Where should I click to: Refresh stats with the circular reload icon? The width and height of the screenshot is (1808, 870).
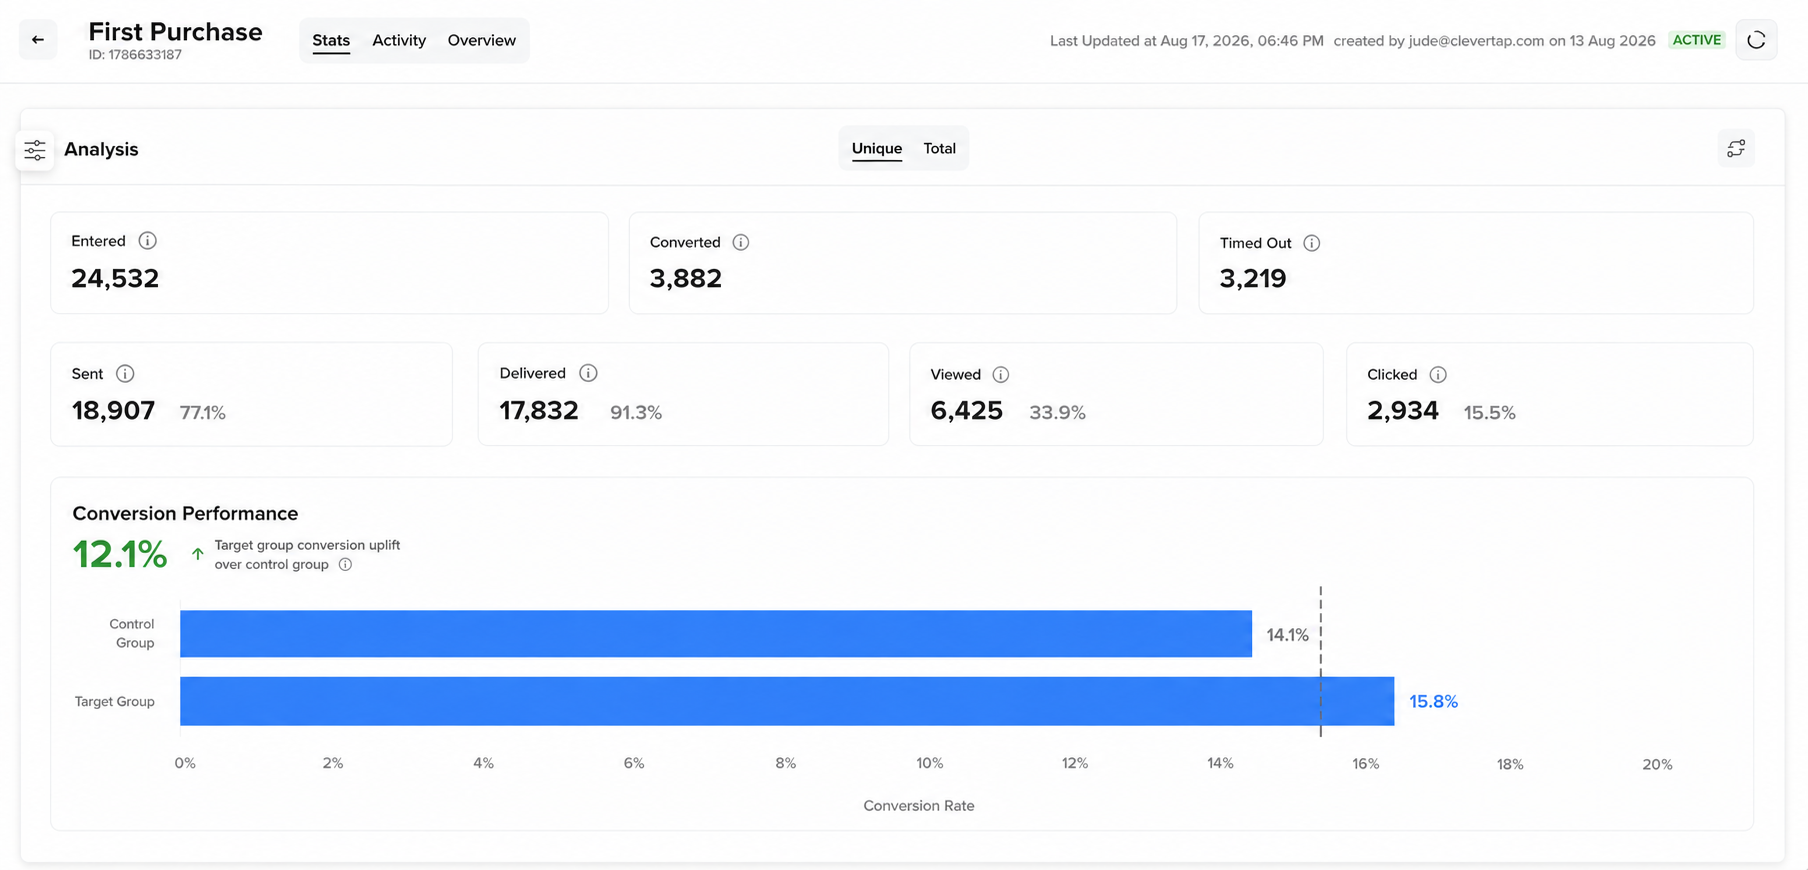click(1756, 40)
